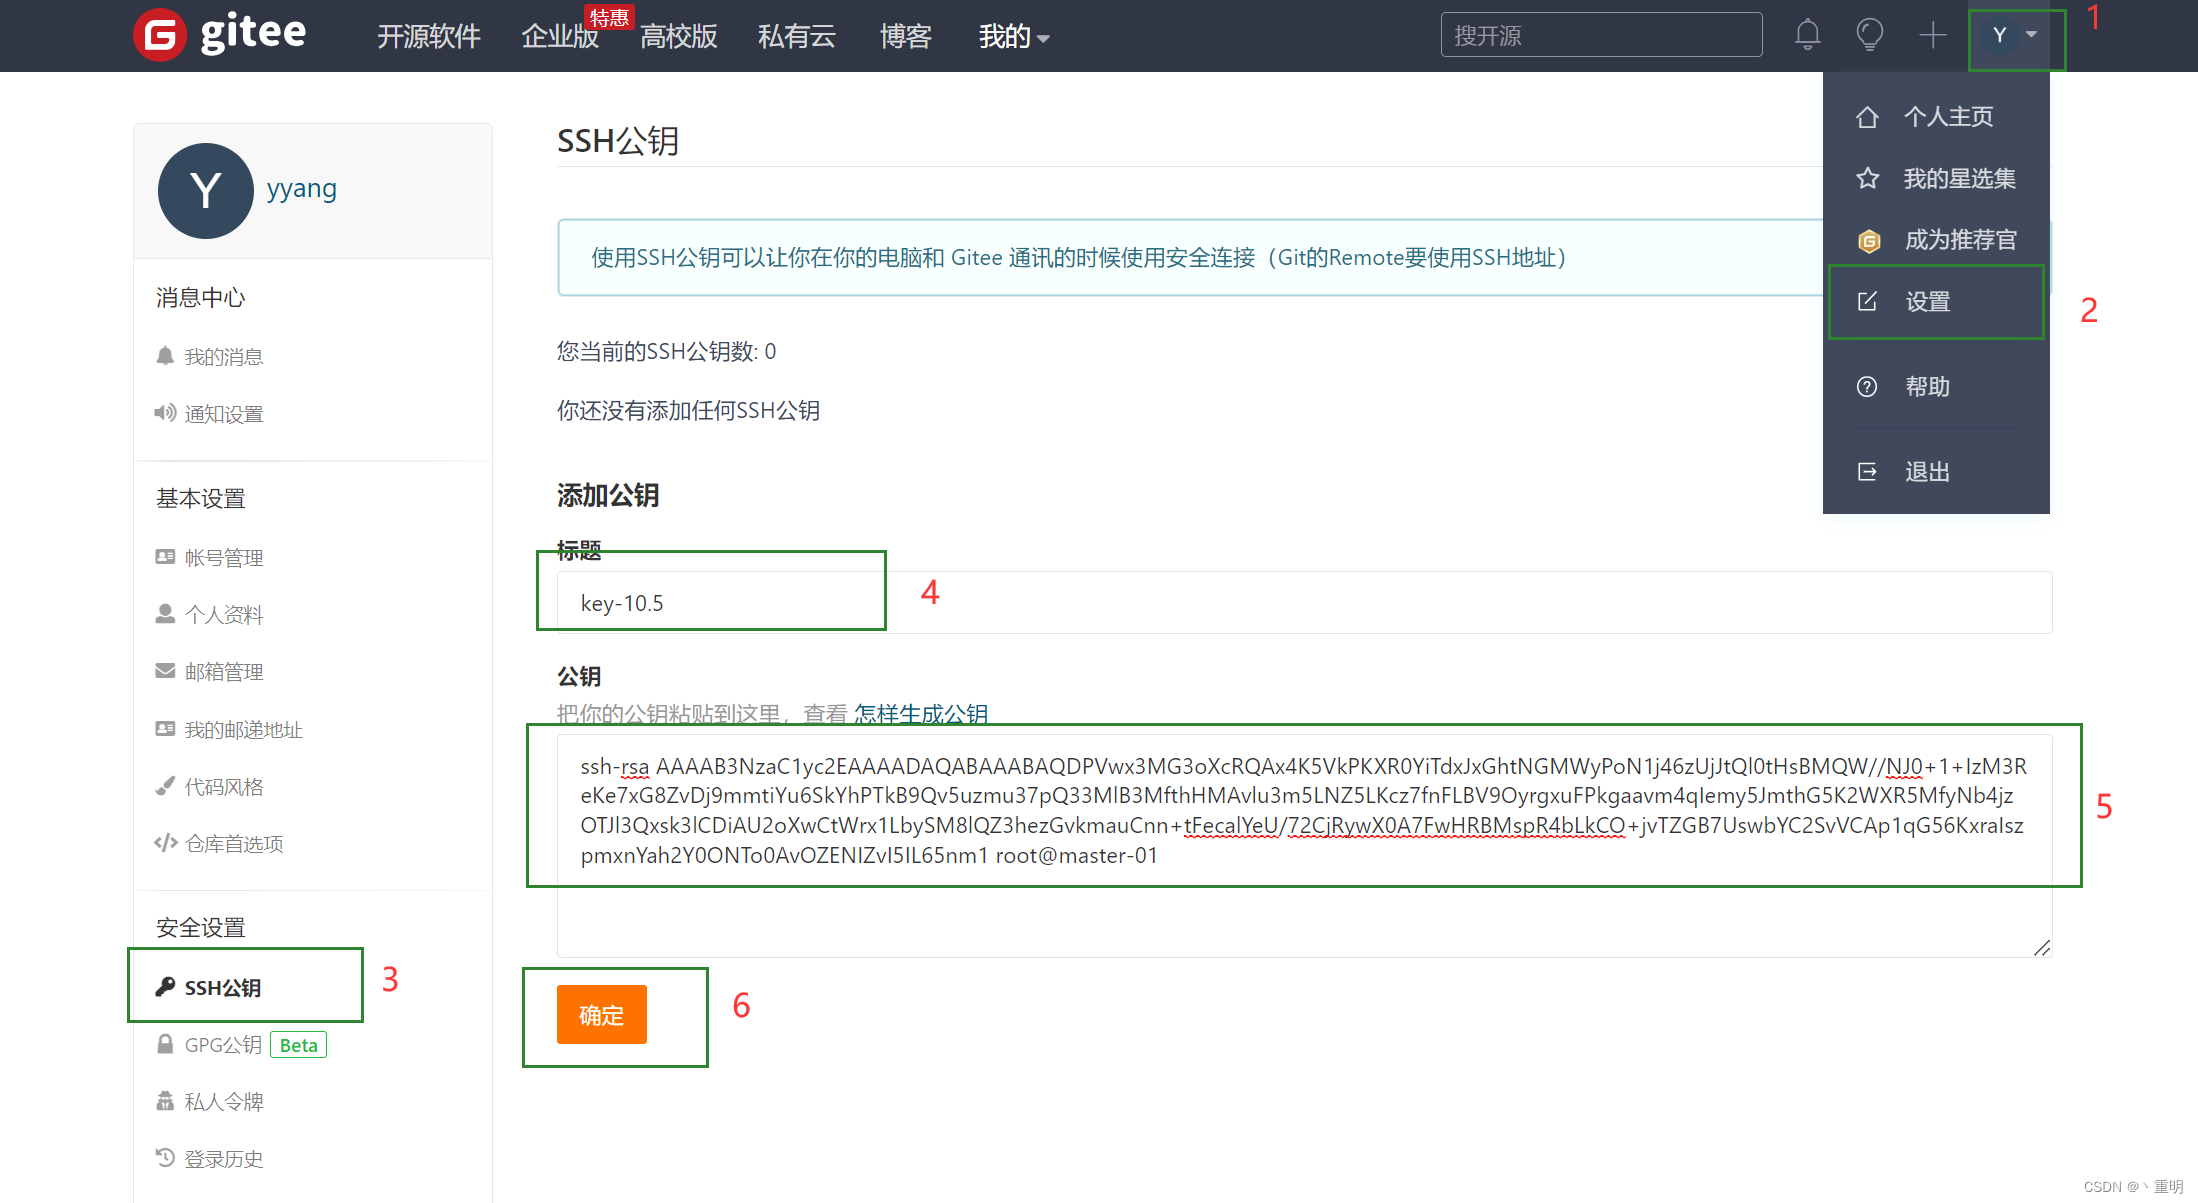The height and width of the screenshot is (1203, 2198).
Task: Click the plus icon to create new
Action: [1933, 35]
